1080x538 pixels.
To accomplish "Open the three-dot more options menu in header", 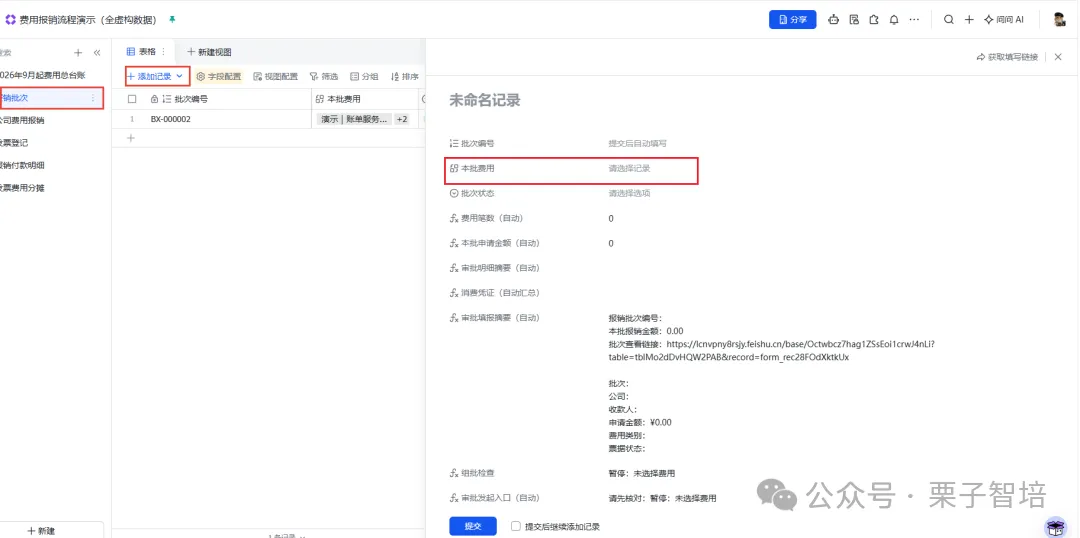I will [914, 19].
